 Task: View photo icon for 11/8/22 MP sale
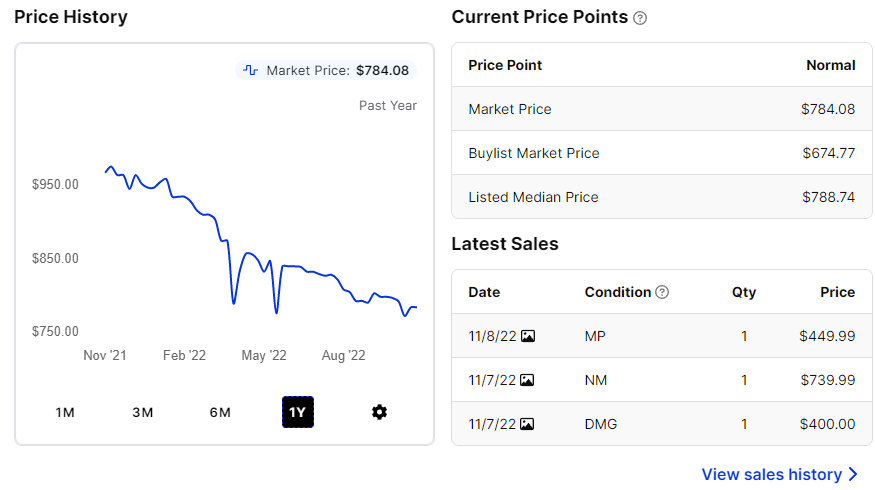pos(528,336)
